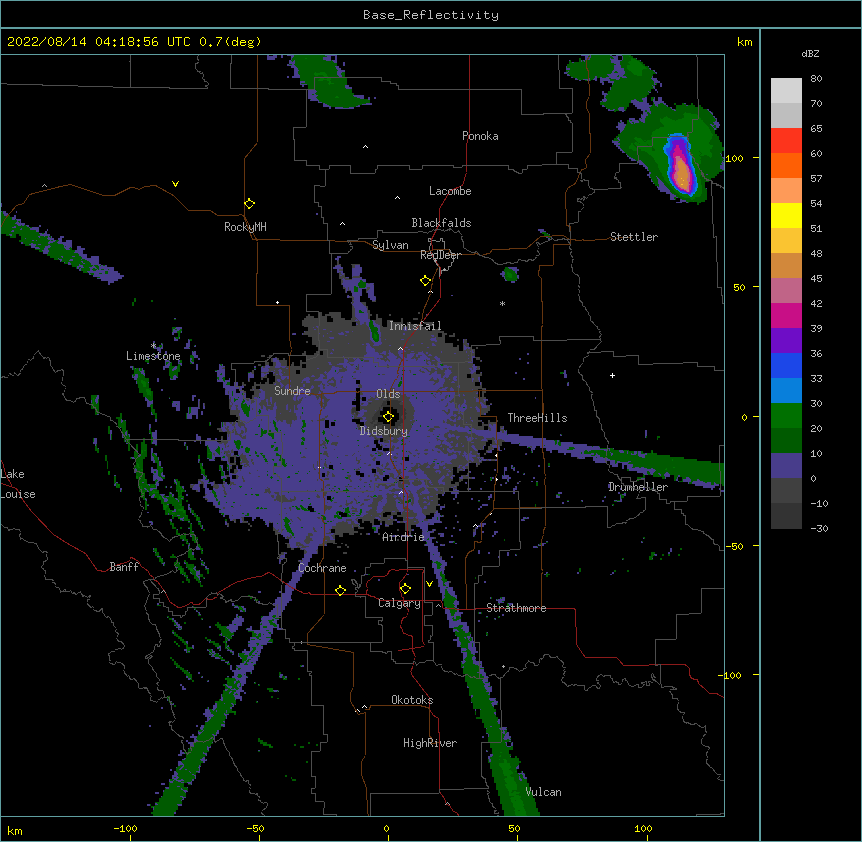Click the Base_Reflectivity title text
The height and width of the screenshot is (842, 862).
point(431,15)
